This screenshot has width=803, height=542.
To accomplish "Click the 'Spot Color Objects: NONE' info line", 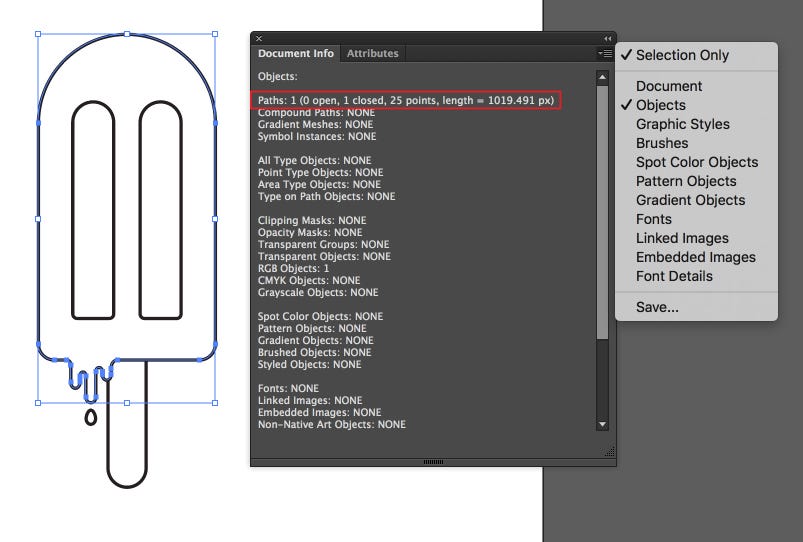I will (x=320, y=316).
